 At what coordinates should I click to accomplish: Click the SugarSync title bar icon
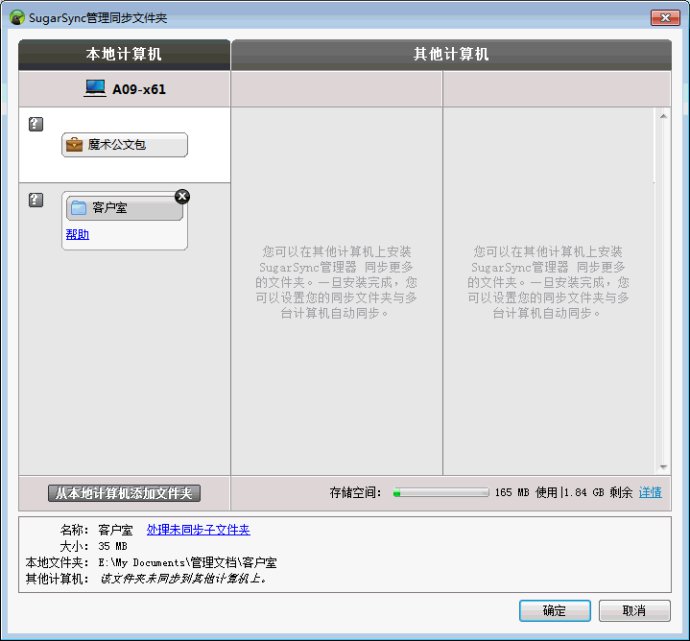17,18
